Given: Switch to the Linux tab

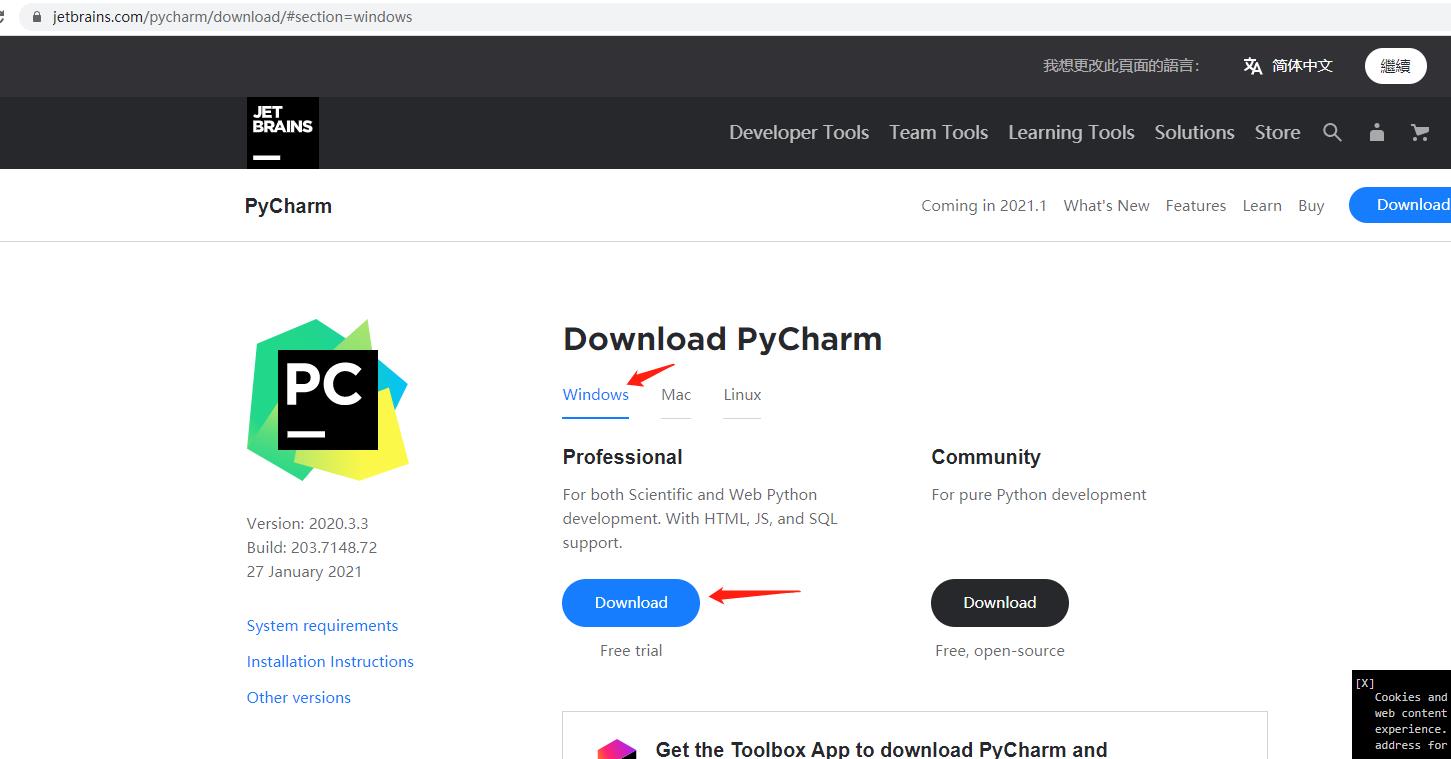Looking at the screenshot, I should click(x=742, y=394).
